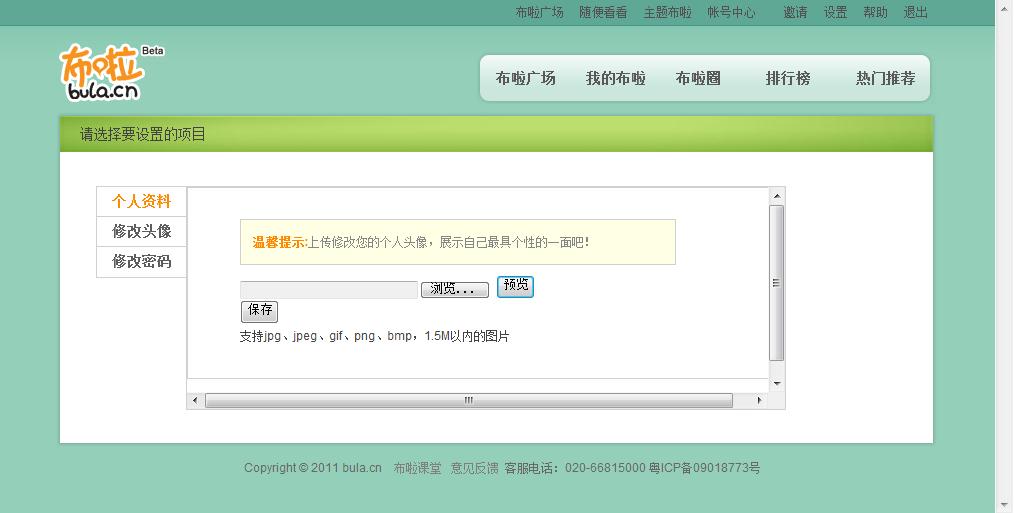Open 意见反馈 footer link
The image size is (1014, 513).
coord(475,468)
